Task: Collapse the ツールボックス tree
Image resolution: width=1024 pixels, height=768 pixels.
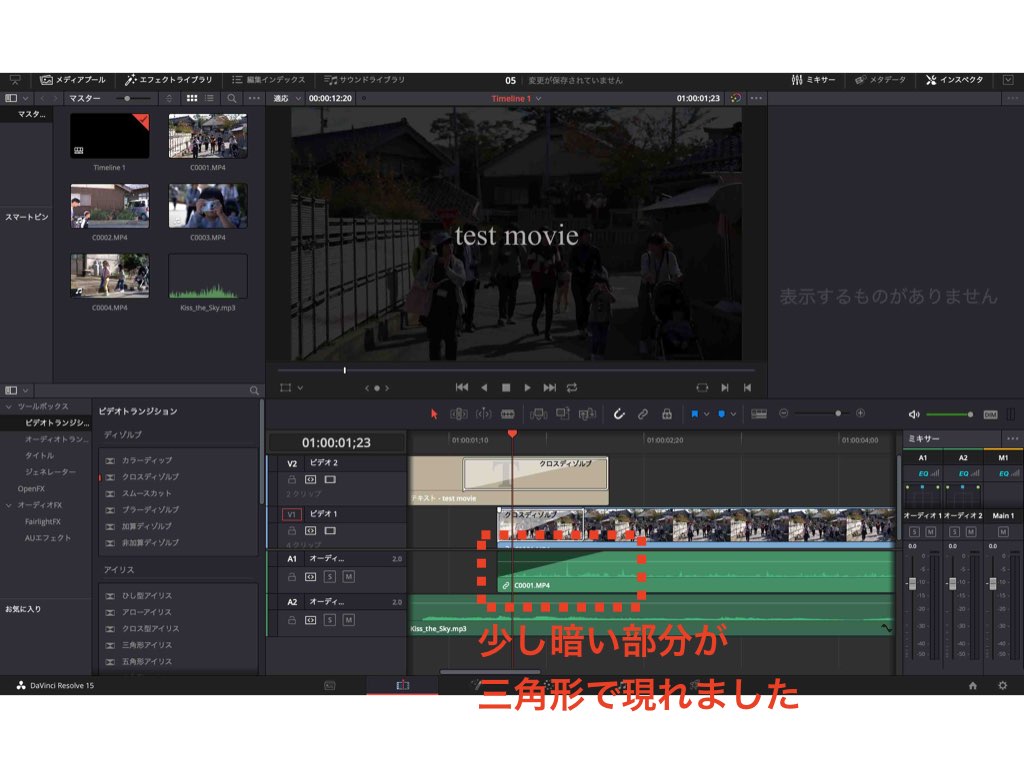Action: pyautogui.click(x=9, y=406)
